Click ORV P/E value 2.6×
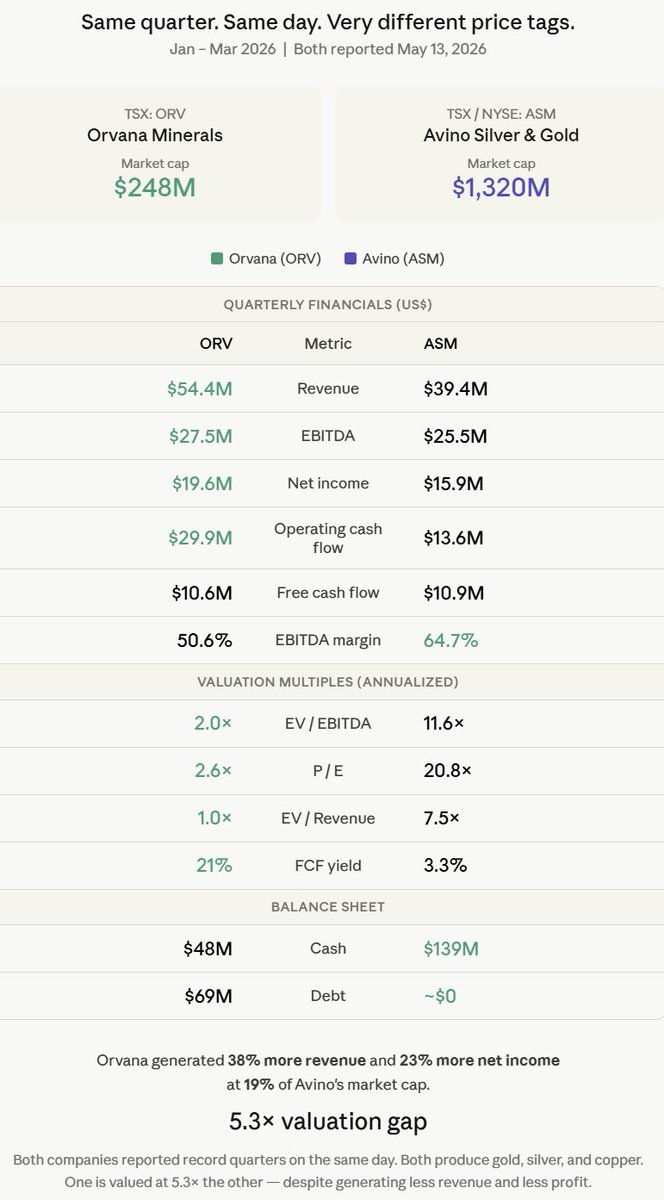This screenshot has height=1200, width=664. tap(213, 771)
